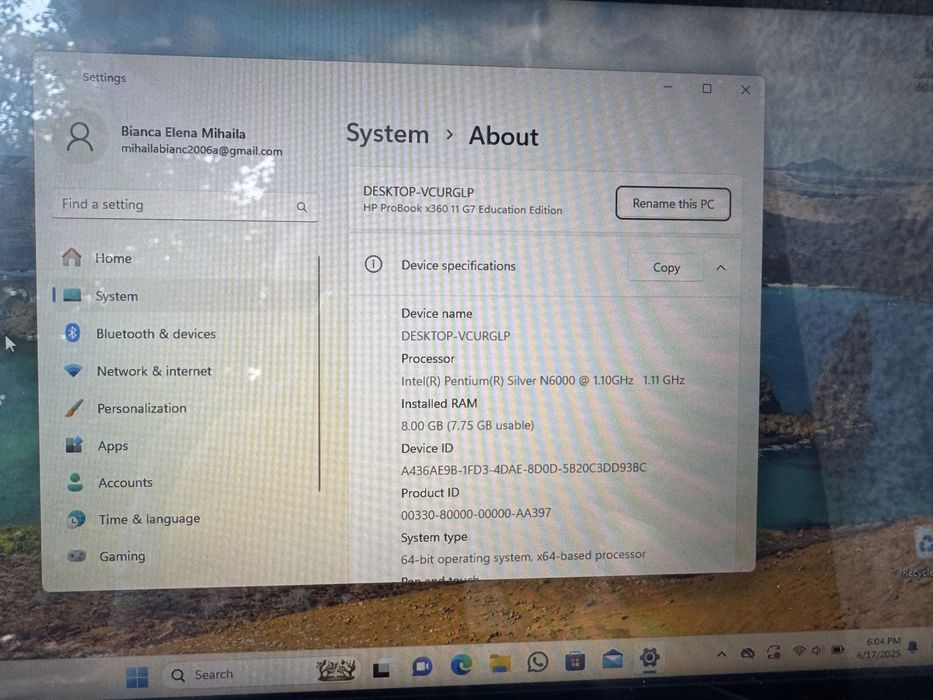The image size is (933, 700).
Task: Click the Settings gear taskbar icon
Action: pyautogui.click(x=649, y=658)
